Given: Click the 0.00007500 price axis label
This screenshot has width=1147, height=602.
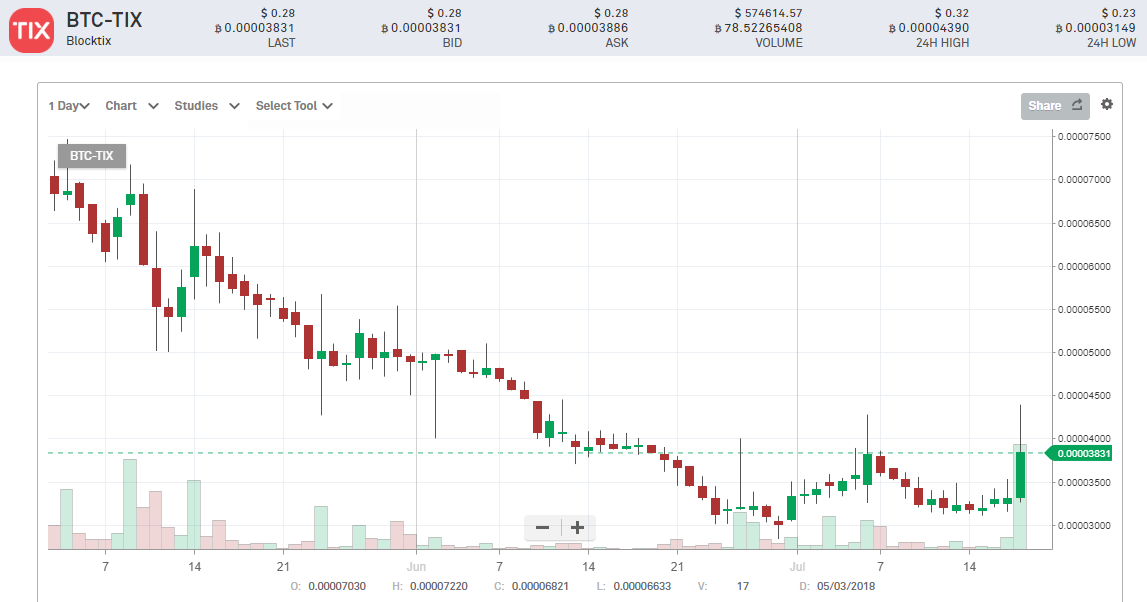Looking at the screenshot, I should pos(1084,137).
